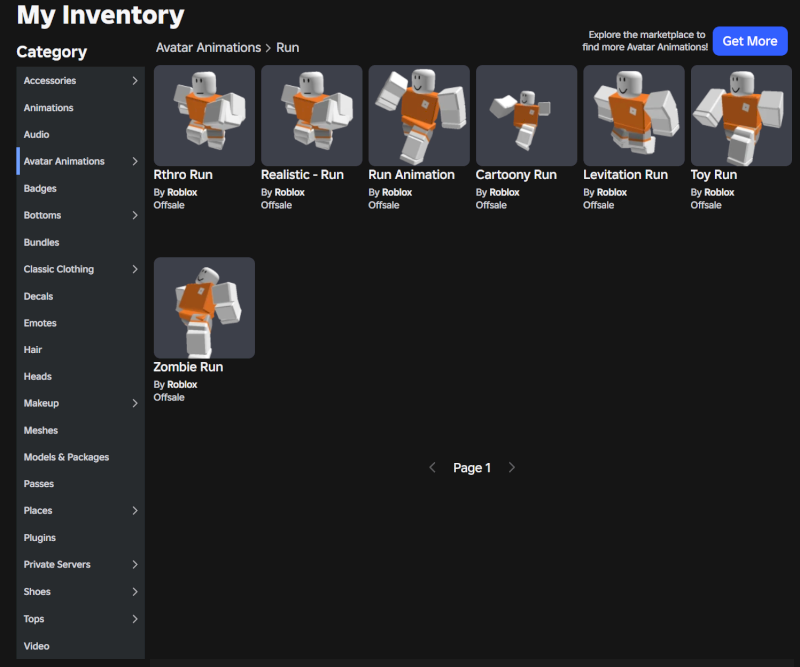Open the Levitation Run thumbnail image
The image size is (800, 667).
point(634,115)
